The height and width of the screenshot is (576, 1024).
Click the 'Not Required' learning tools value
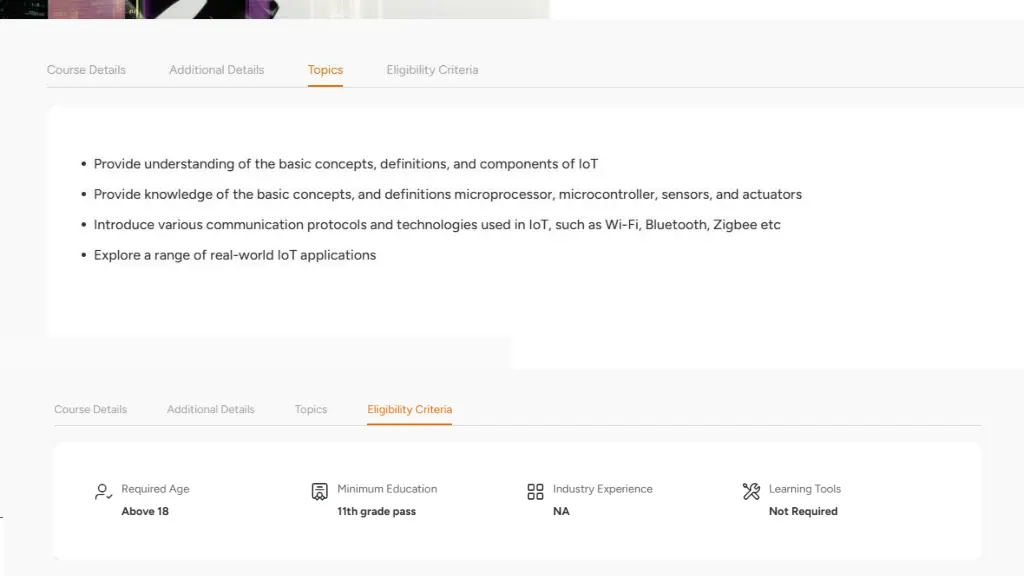coord(803,511)
